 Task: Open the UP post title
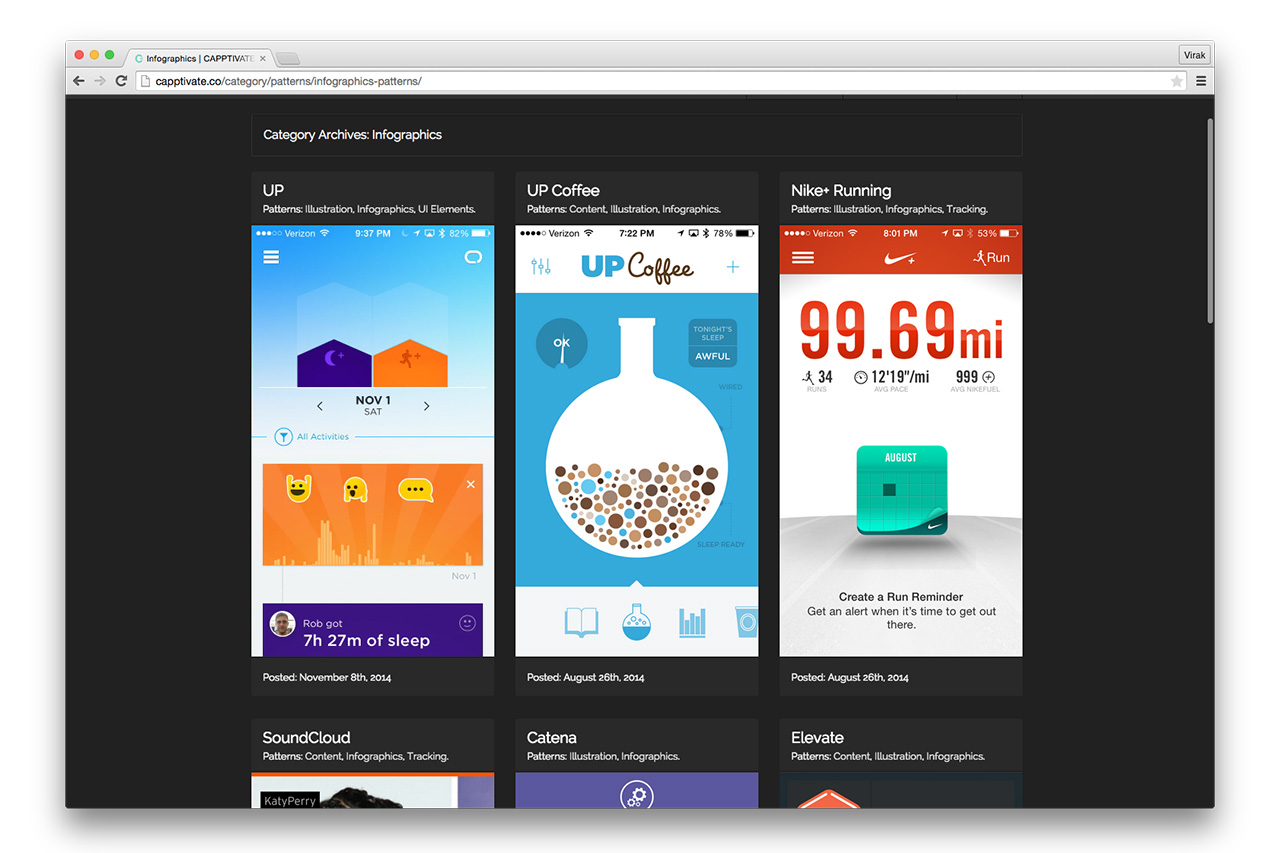click(x=273, y=190)
